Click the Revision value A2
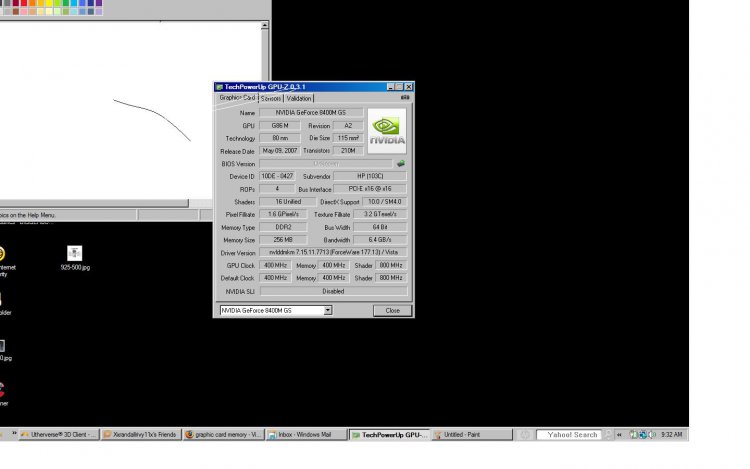Viewport: 750px width, 469px height. (x=348, y=126)
